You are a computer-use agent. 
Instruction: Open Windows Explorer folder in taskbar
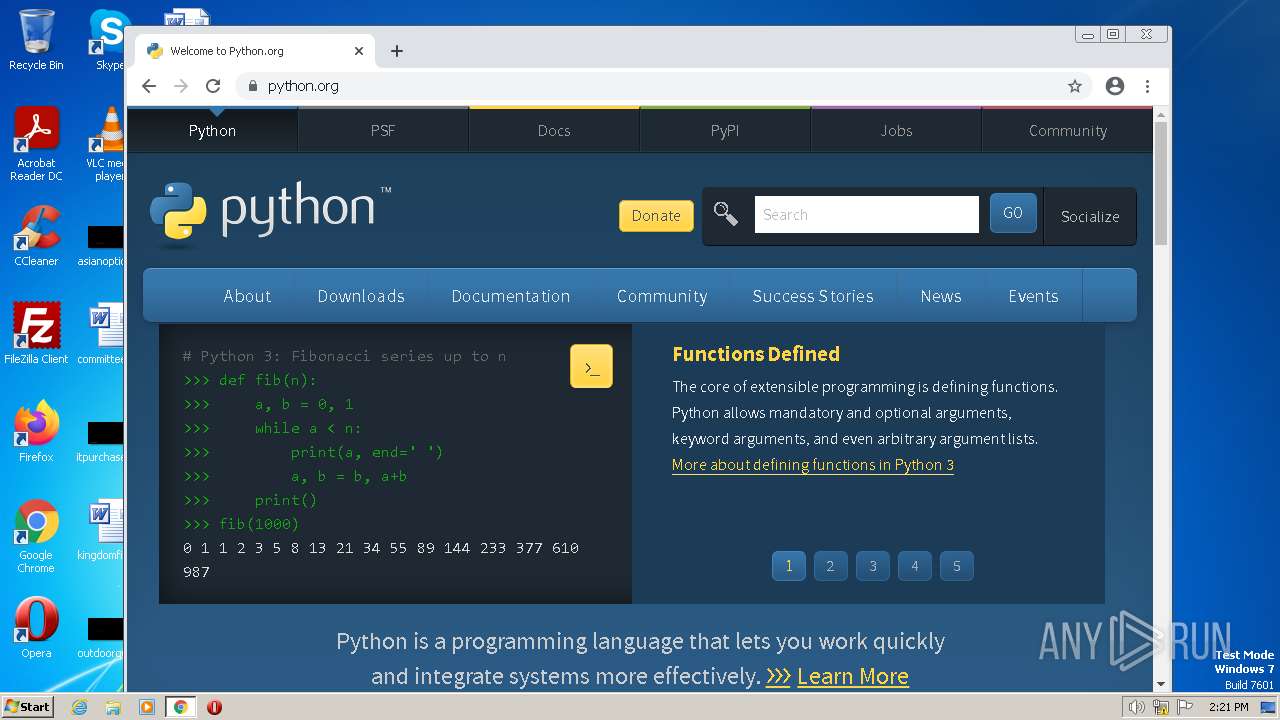pyautogui.click(x=113, y=707)
